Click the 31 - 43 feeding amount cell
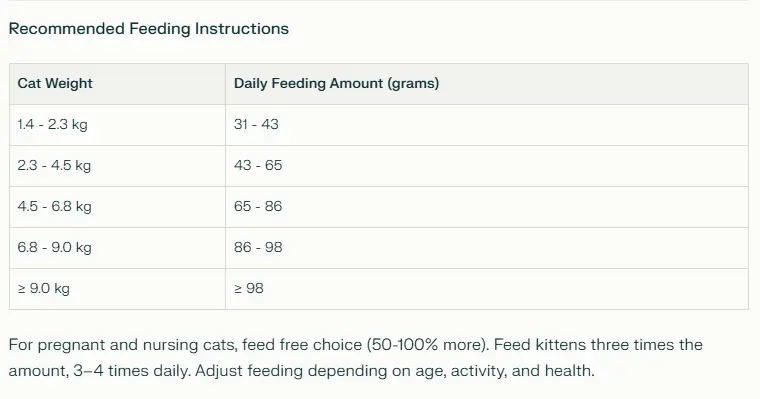Image resolution: width=760 pixels, height=399 pixels. 487,125
